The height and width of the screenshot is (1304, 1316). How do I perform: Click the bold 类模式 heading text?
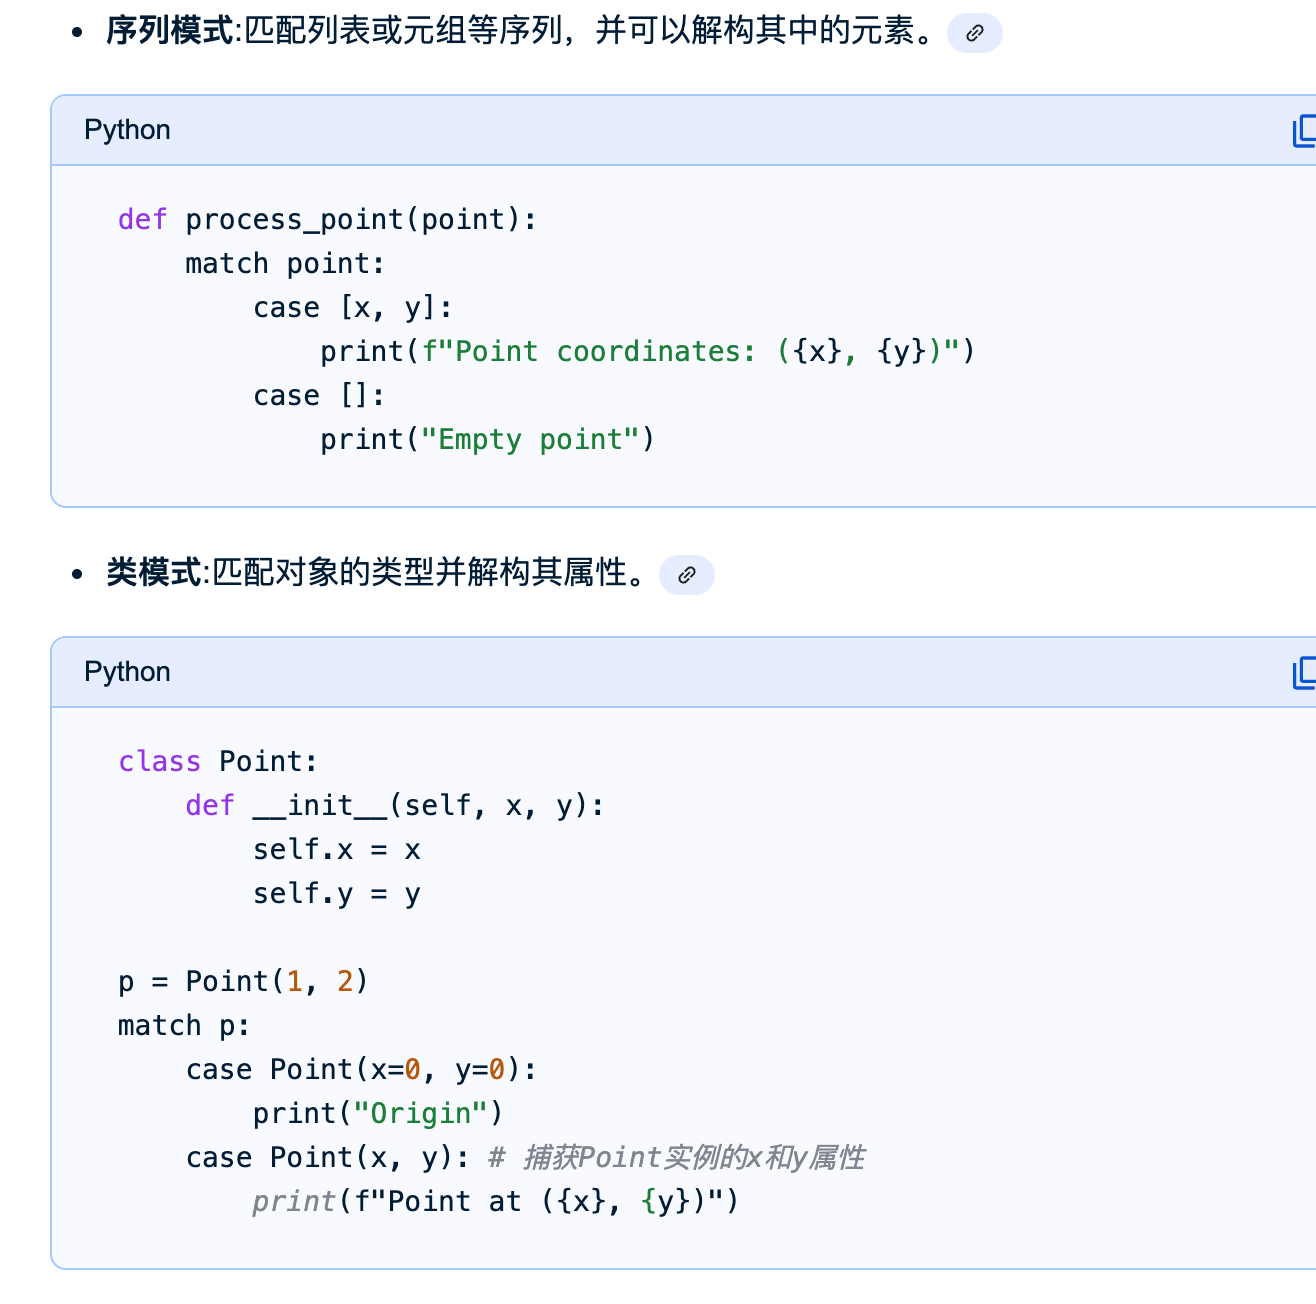(154, 573)
